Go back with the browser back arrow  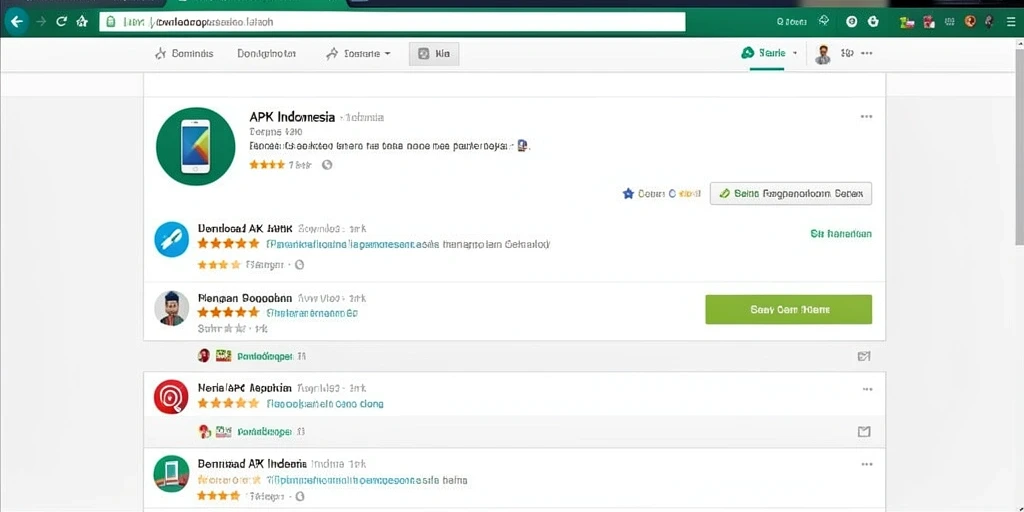pyautogui.click(x=16, y=22)
